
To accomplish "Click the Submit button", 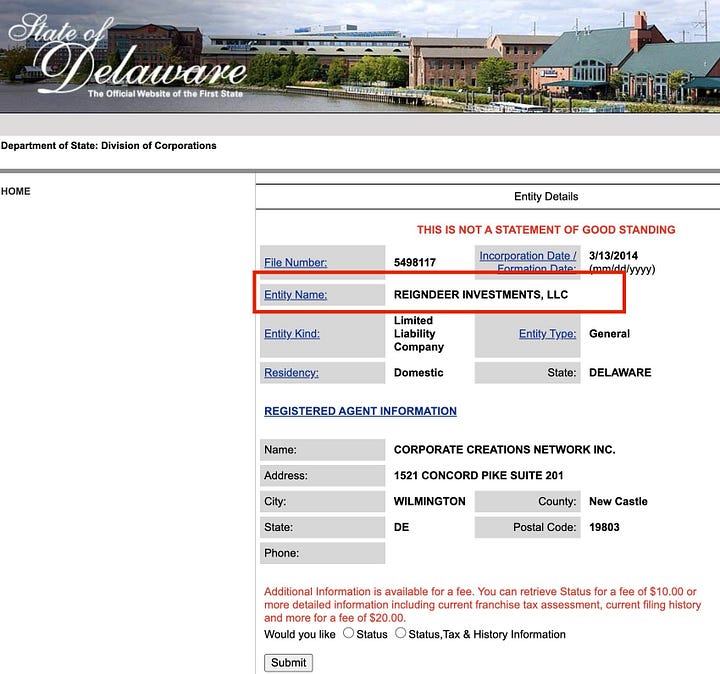I will click(288, 663).
